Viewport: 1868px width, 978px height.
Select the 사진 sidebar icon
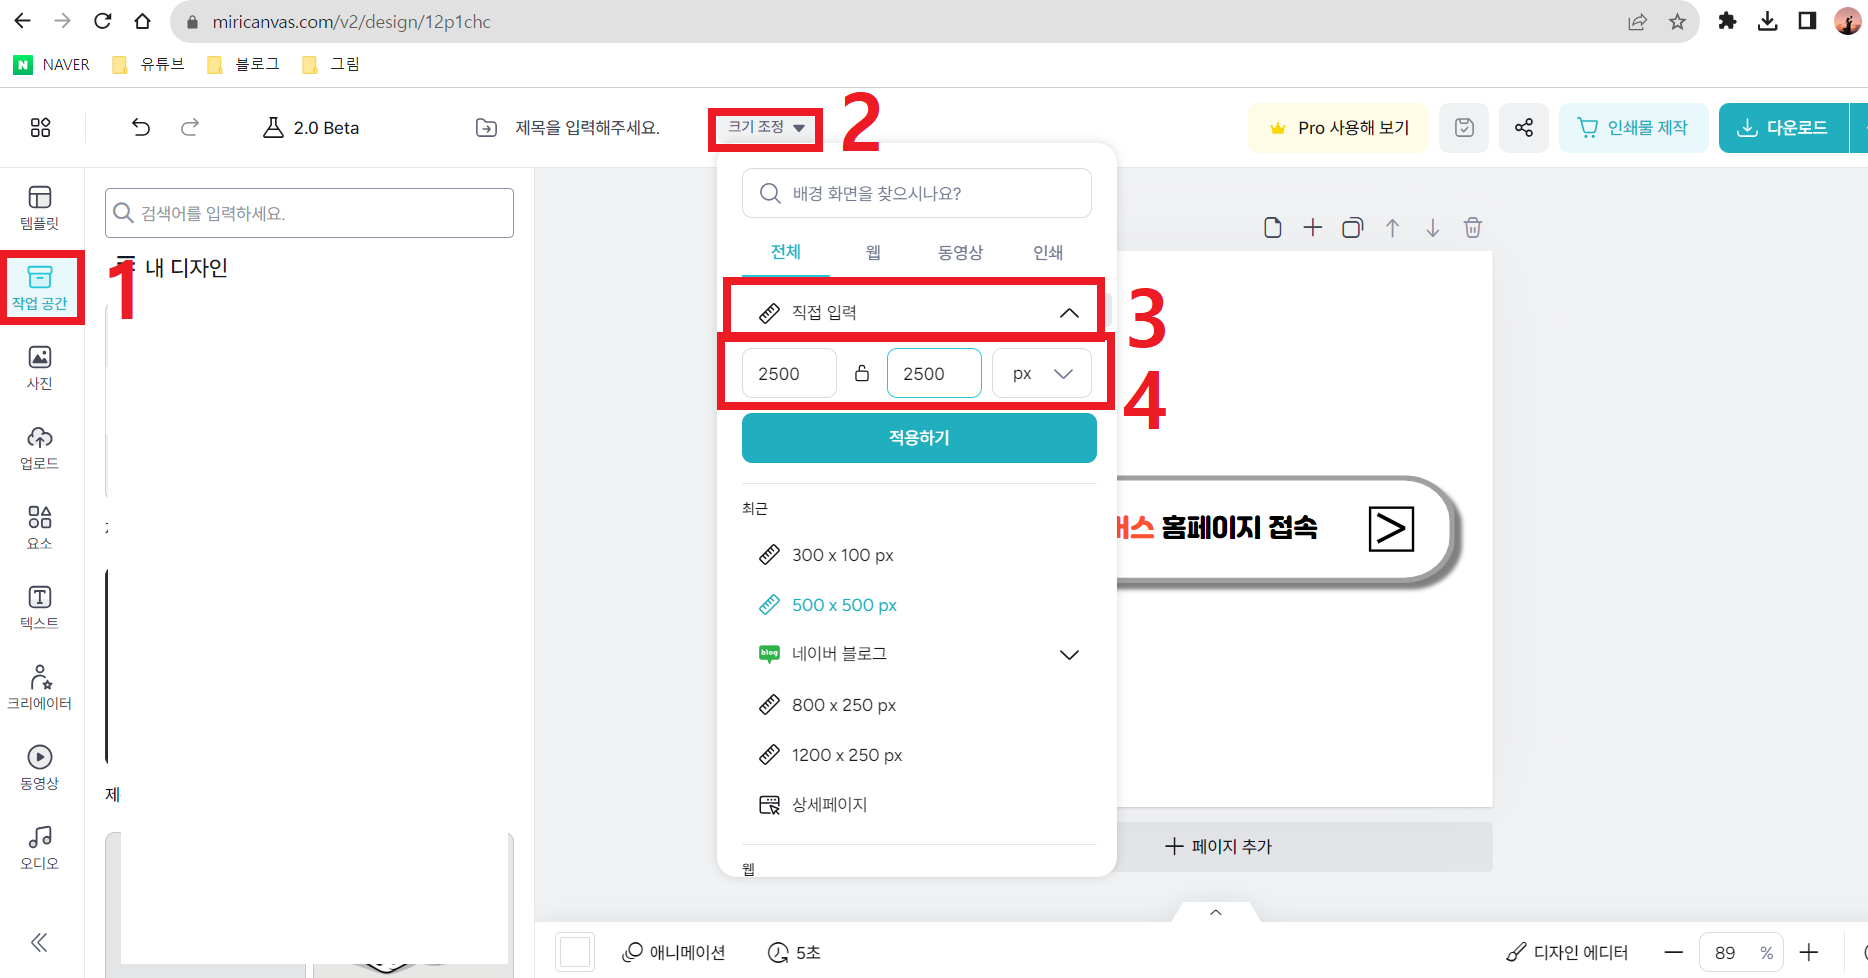tap(39, 367)
